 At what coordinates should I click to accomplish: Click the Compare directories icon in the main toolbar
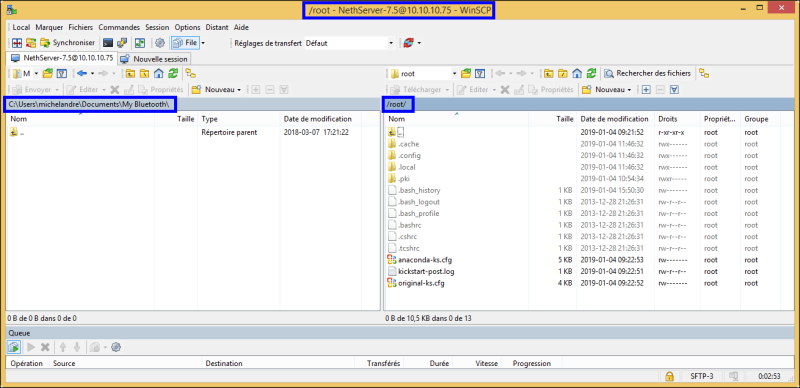click(x=17, y=43)
